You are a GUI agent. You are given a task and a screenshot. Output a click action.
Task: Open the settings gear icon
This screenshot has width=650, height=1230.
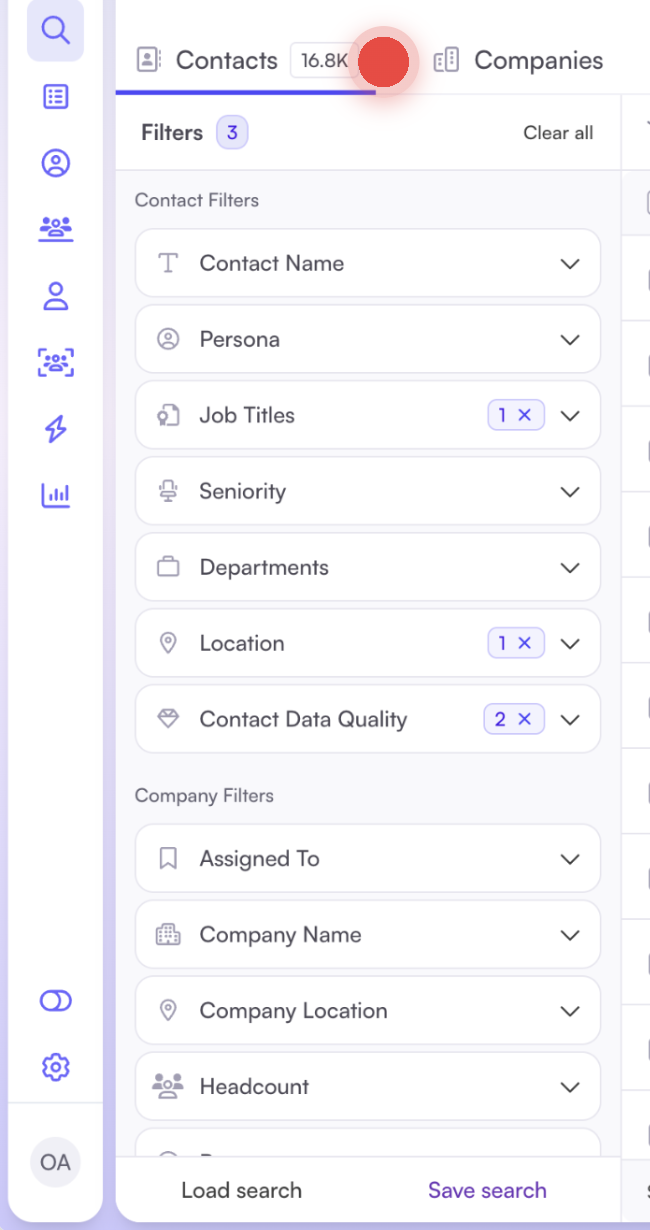[x=56, y=1067]
